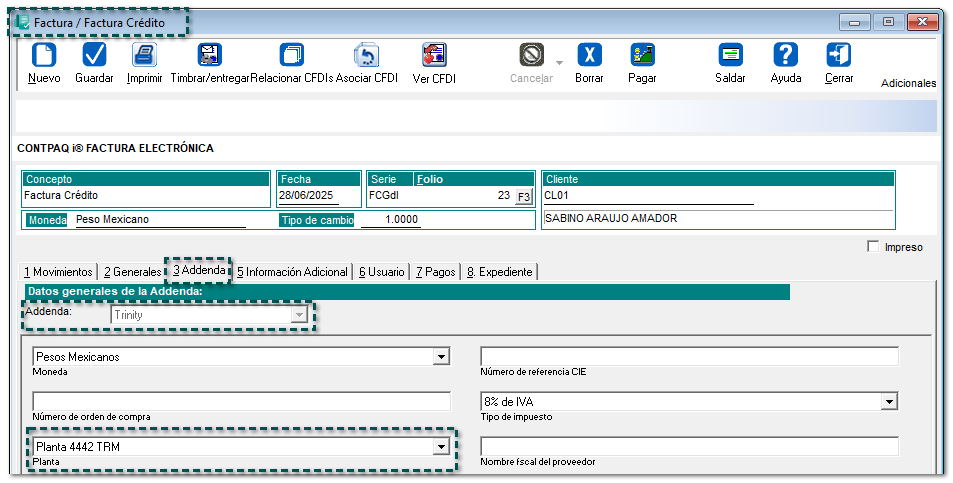Open the Addenda Trinity dropdown
This screenshot has width=953, height=483.
point(298,315)
